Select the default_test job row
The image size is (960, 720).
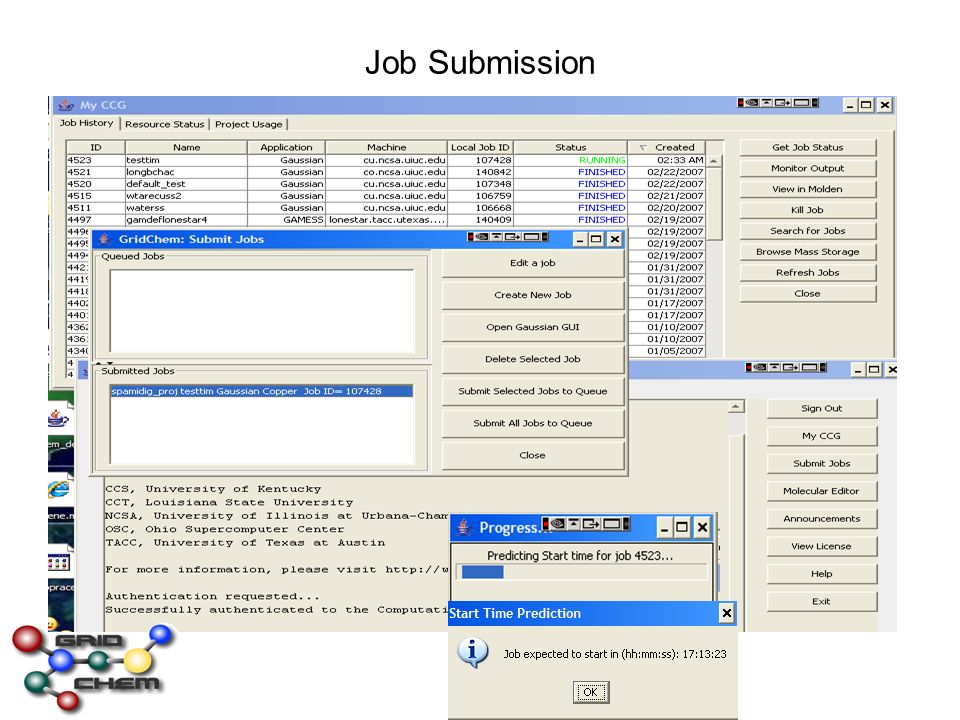pyautogui.click(x=386, y=184)
